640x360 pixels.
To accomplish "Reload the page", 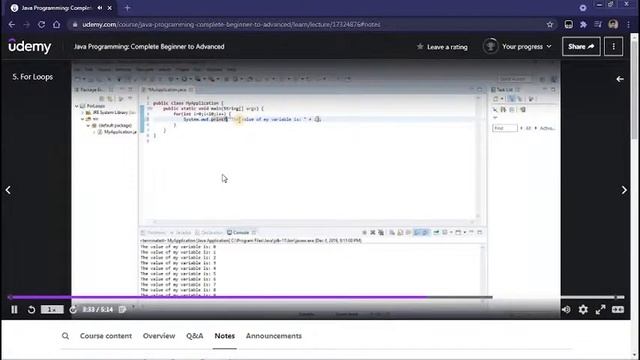I will (41, 24).
